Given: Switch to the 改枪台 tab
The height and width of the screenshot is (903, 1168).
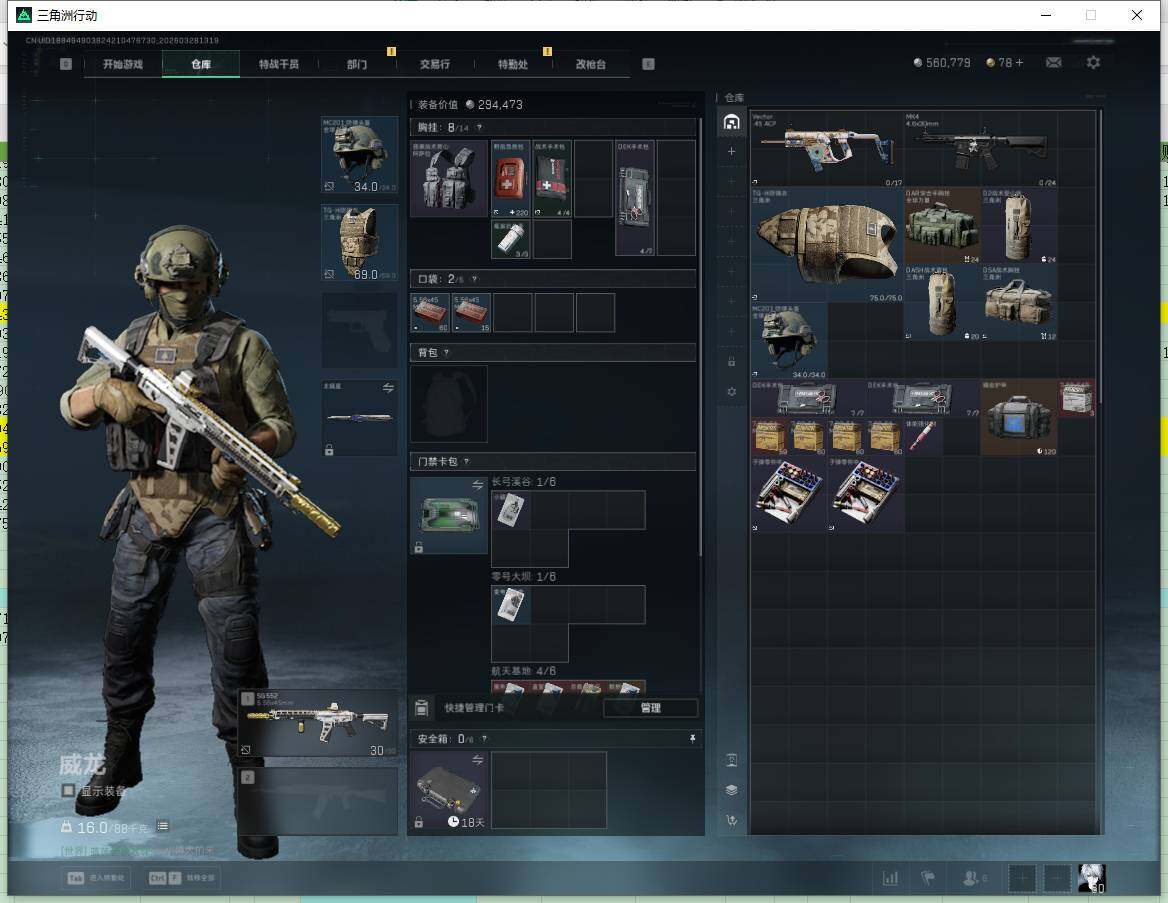Looking at the screenshot, I should coord(591,64).
